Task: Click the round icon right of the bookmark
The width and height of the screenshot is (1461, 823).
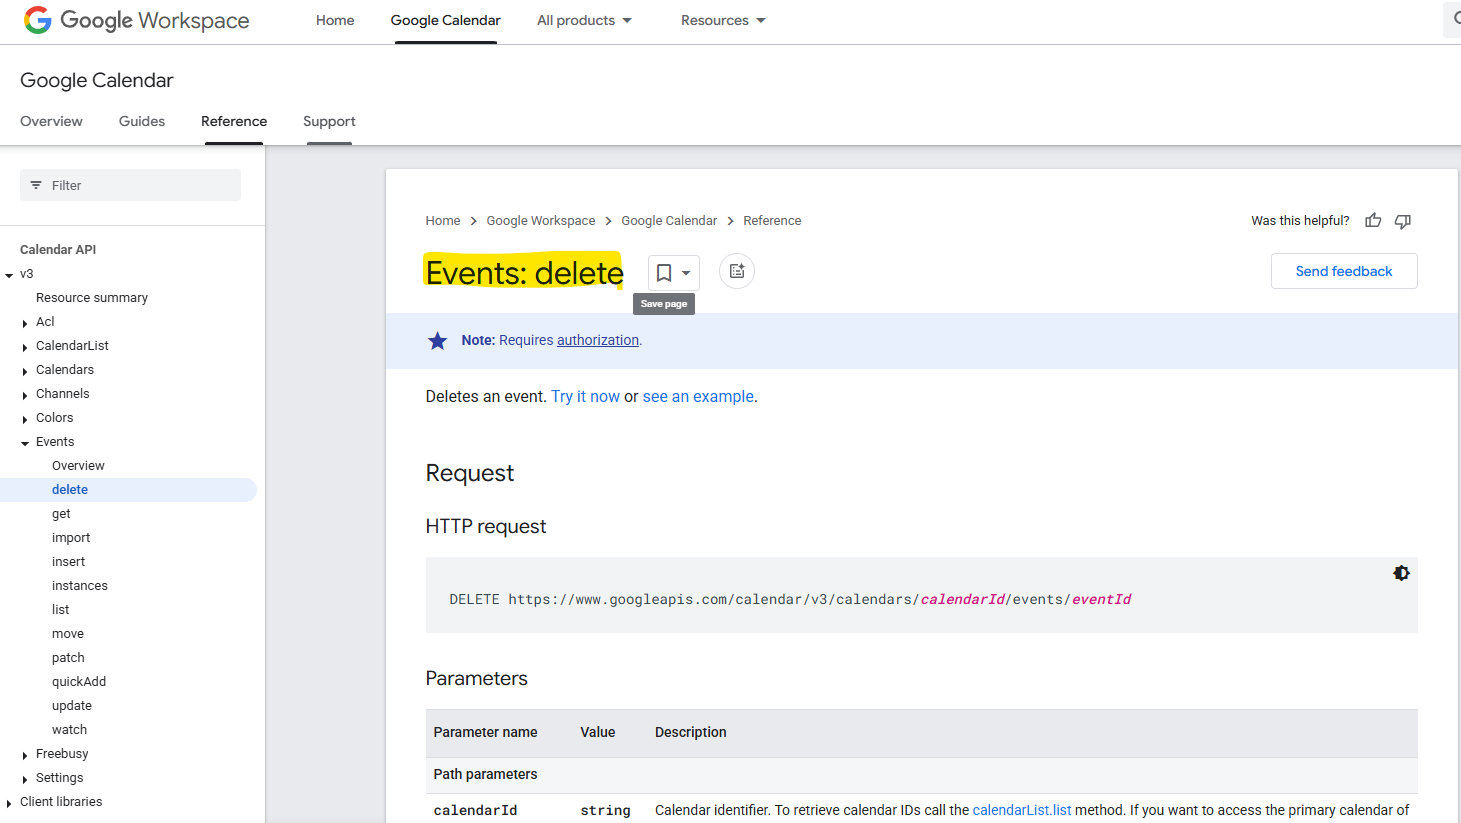Action: tap(737, 271)
